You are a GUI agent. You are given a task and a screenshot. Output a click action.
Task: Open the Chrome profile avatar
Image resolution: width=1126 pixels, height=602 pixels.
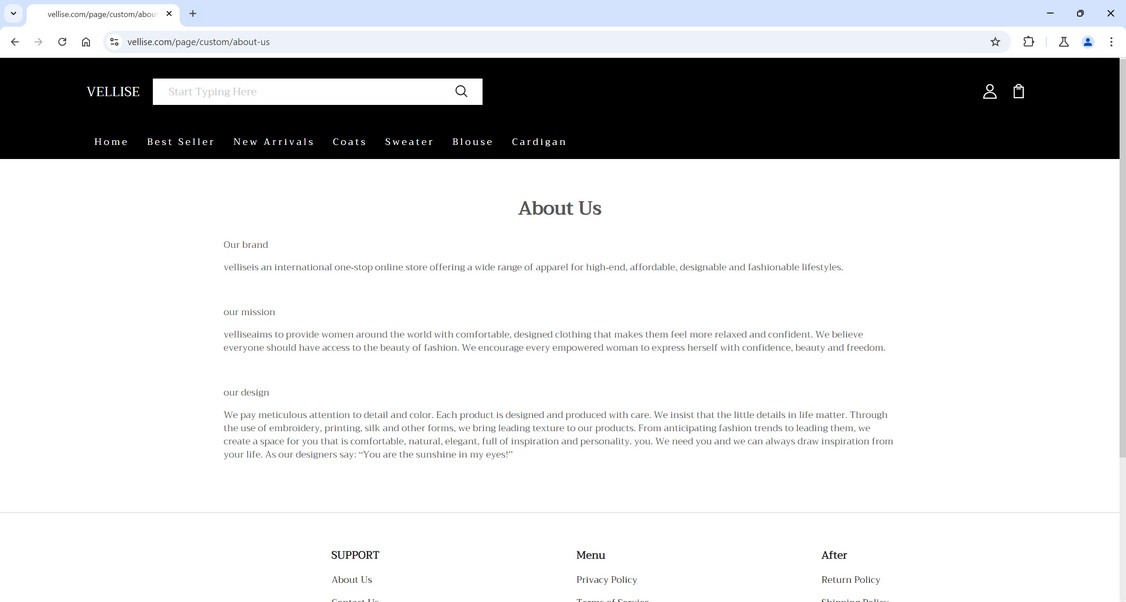[x=1088, y=42]
